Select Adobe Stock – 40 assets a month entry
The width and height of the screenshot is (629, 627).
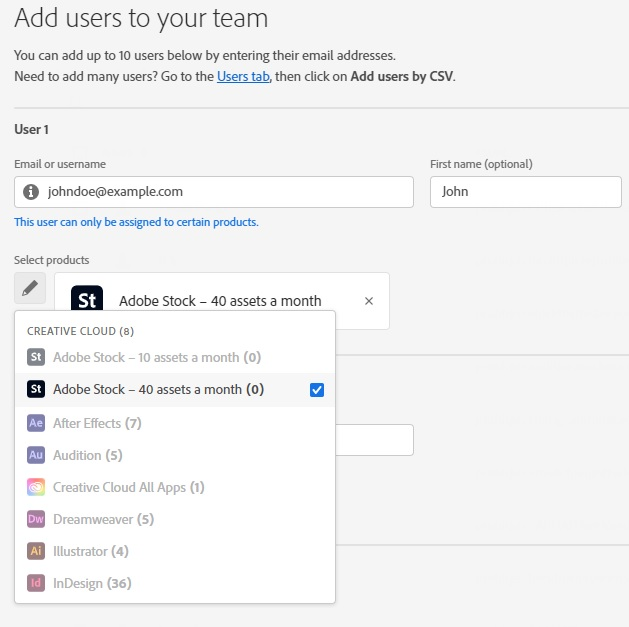[x=174, y=390]
